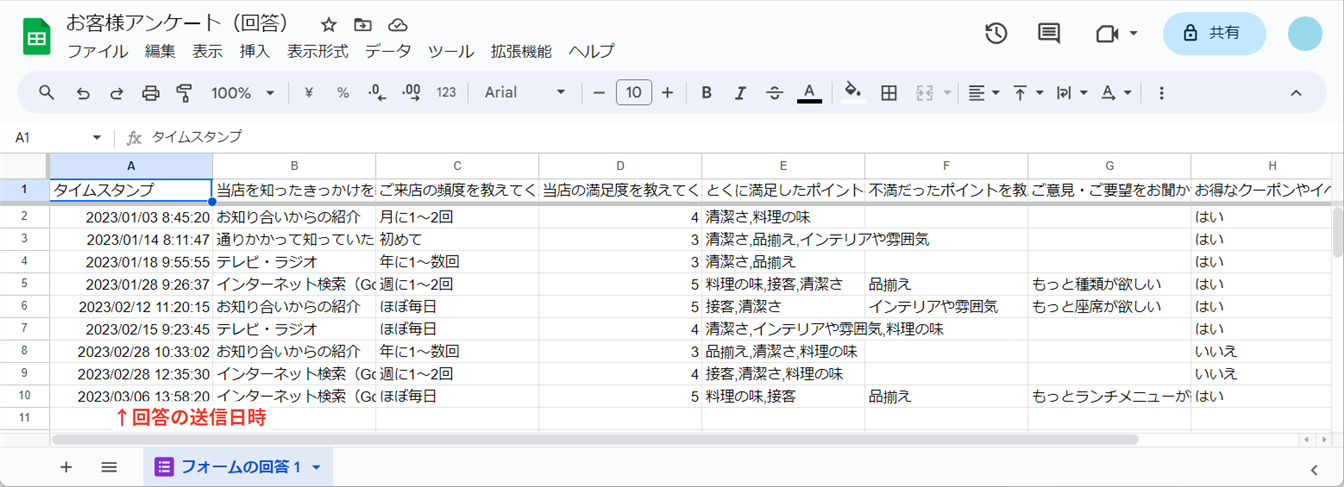Viewport: 1344px width, 487px height.
Task: Toggle strikethrough formatting
Action: [x=774, y=93]
